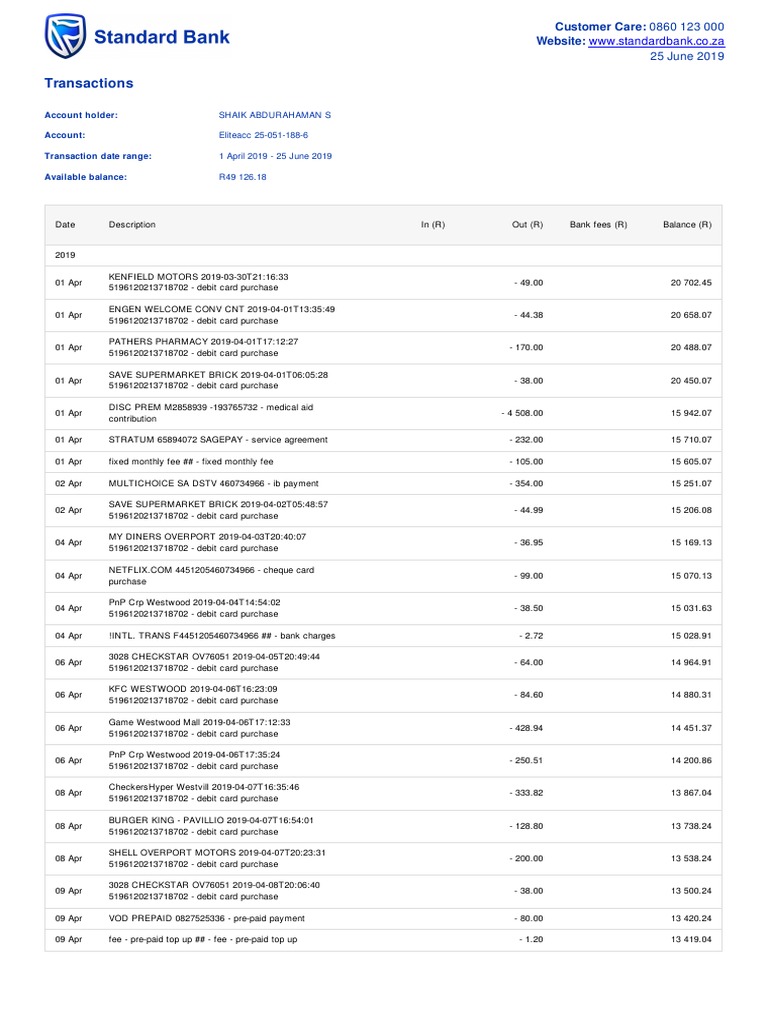Click the amount - 4 508.00

pyautogui.click(x=522, y=413)
